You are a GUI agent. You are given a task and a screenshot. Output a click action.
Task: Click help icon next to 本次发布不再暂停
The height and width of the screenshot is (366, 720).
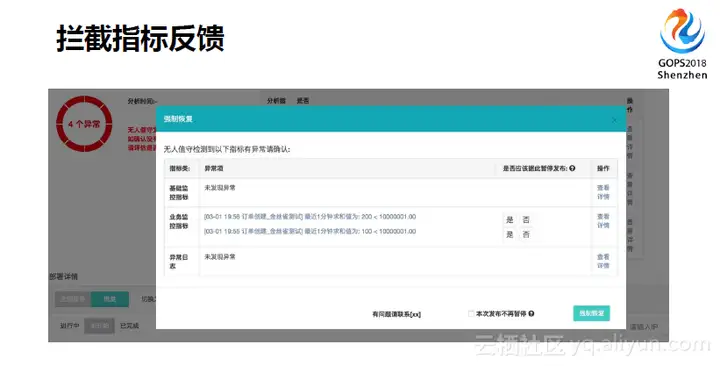tap(531, 314)
